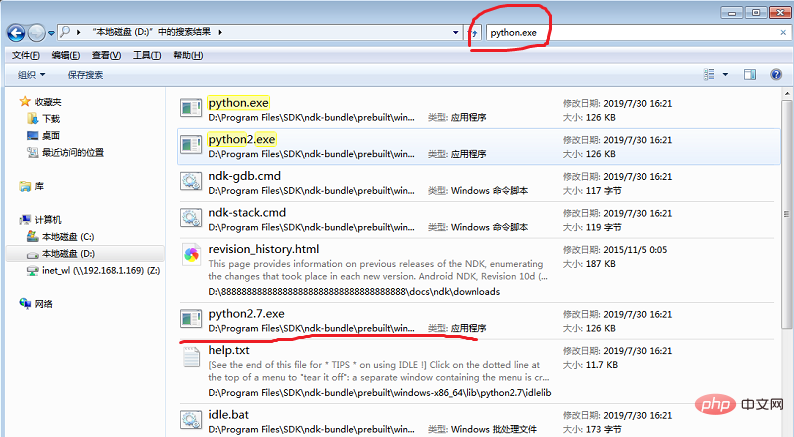Image resolution: width=794 pixels, height=437 pixels.
Task: Toggle the preview pane icon in toolbar
Action: (749, 75)
